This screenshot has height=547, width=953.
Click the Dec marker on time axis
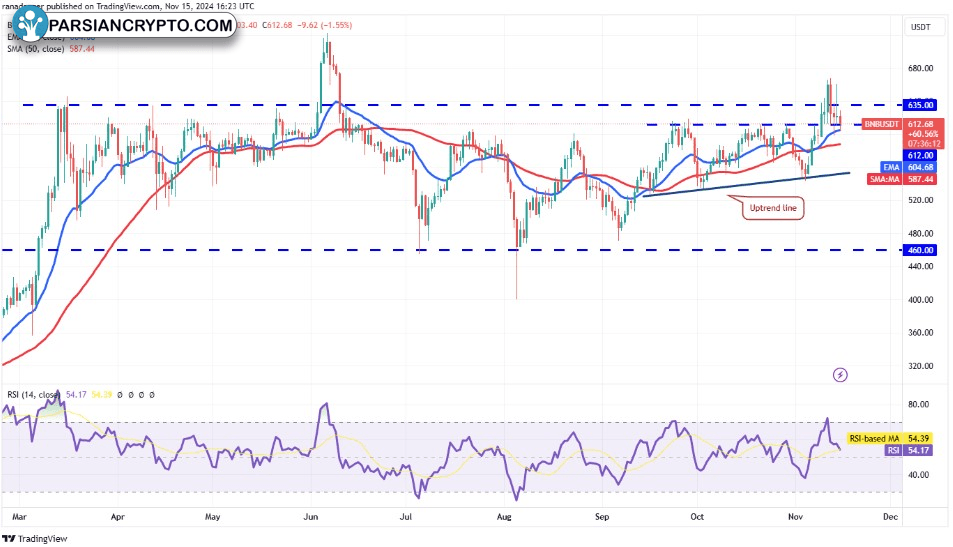[890, 517]
